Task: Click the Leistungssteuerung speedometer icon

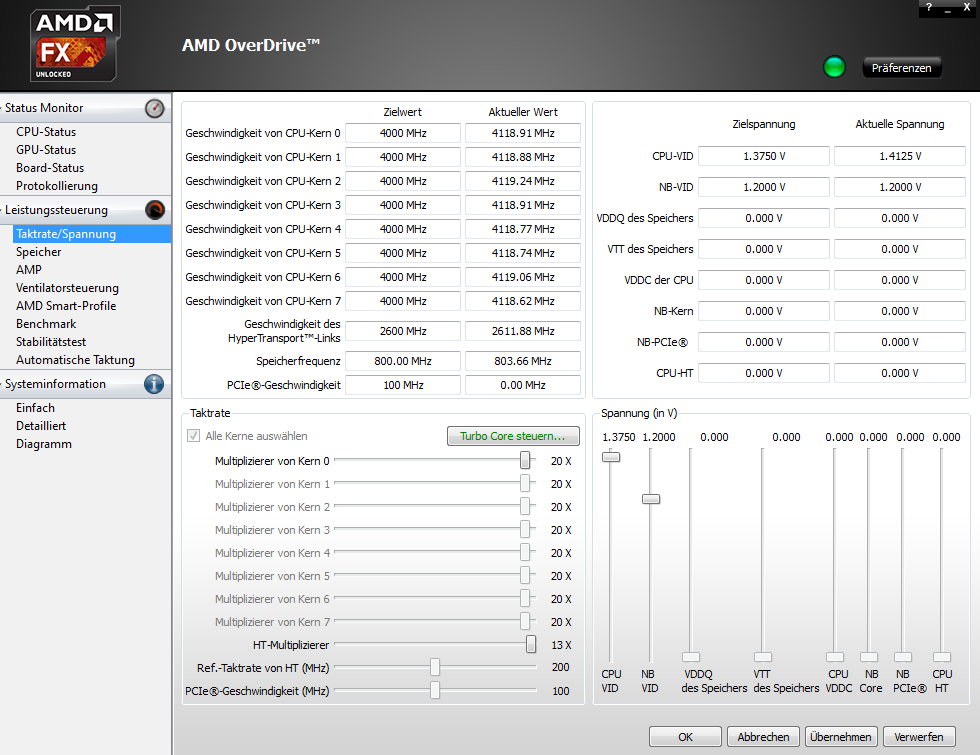Action: tap(154, 210)
